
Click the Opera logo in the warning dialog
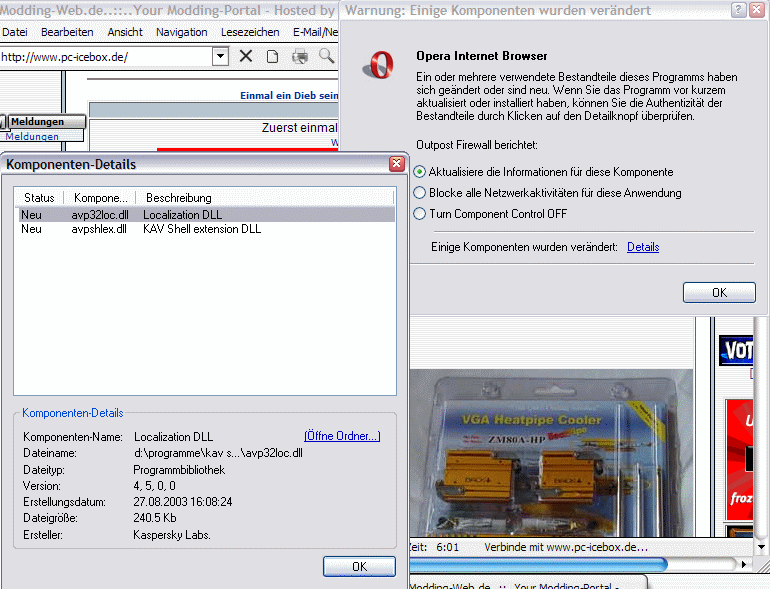(379, 64)
